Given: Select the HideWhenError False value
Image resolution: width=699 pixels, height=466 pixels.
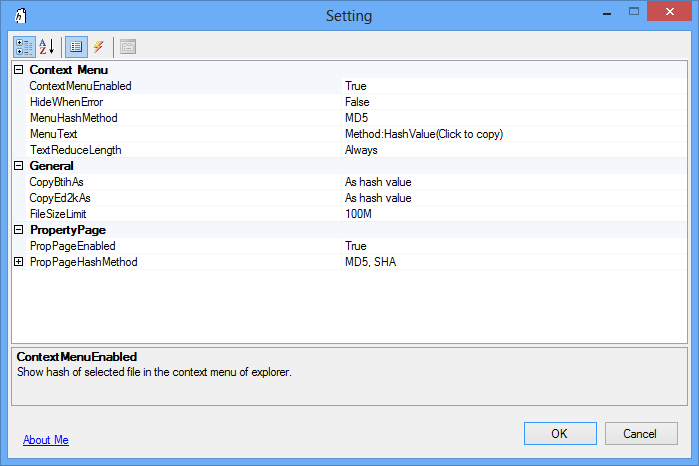Looking at the screenshot, I should click(357, 102).
